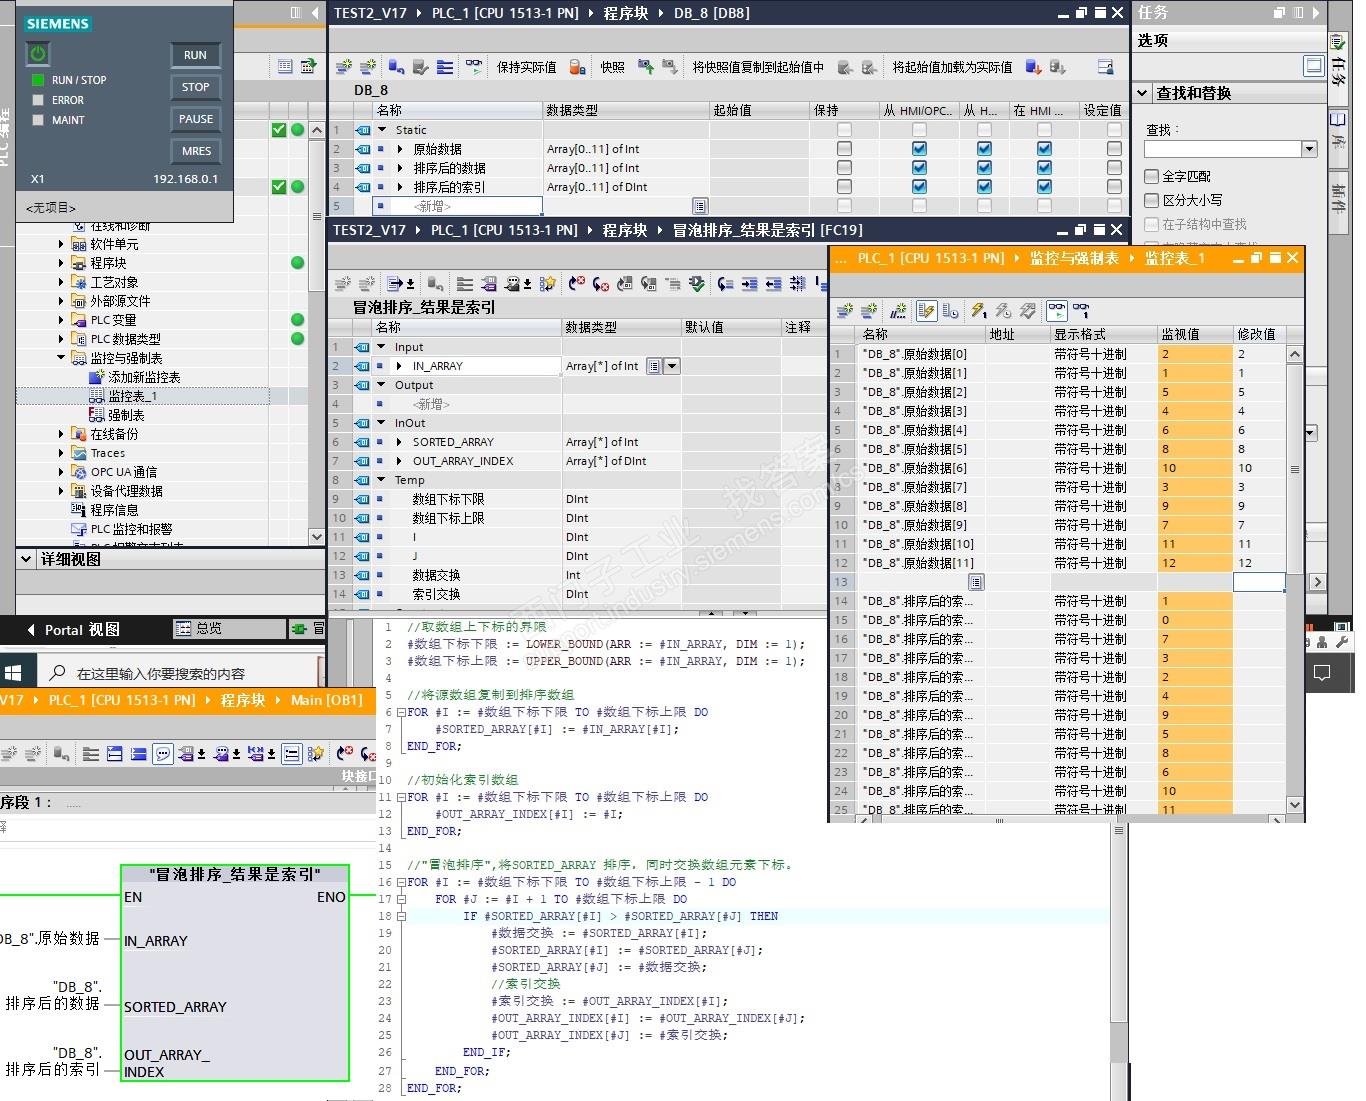The width and height of the screenshot is (1366, 1101).
Task: Click the watch table vertical scrollbar down arrow
Action: coord(1295,804)
